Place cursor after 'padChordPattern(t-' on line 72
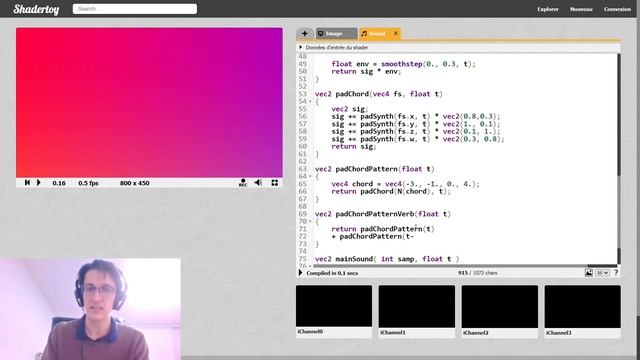 pos(415,237)
